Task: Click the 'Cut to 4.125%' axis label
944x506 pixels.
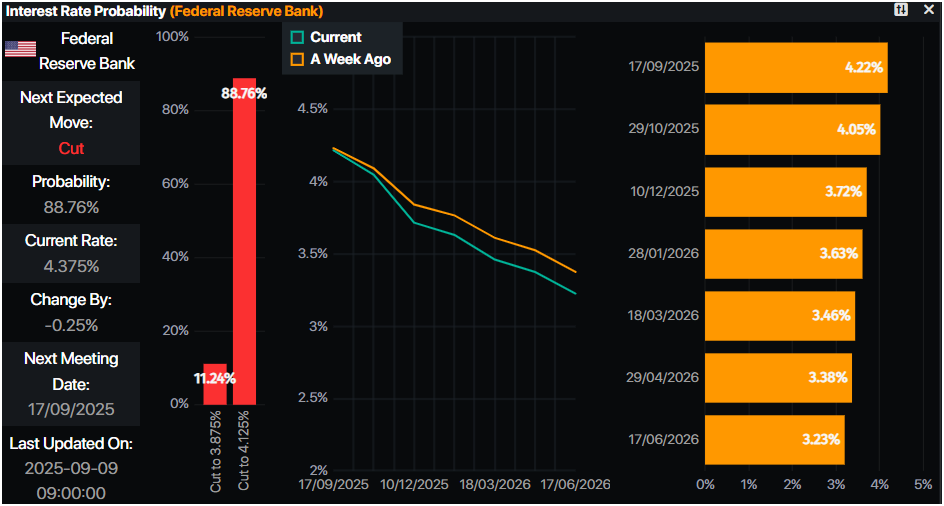Action: pyautogui.click(x=244, y=448)
